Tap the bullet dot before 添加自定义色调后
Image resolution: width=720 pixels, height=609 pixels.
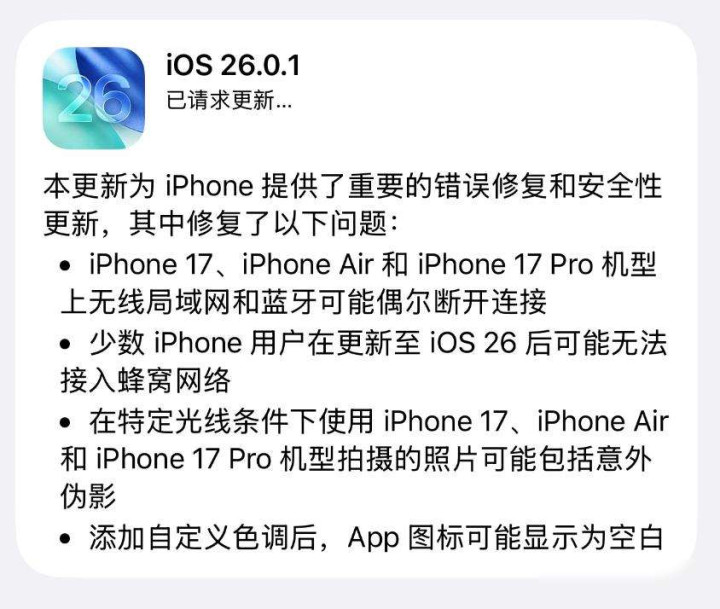point(65,538)
